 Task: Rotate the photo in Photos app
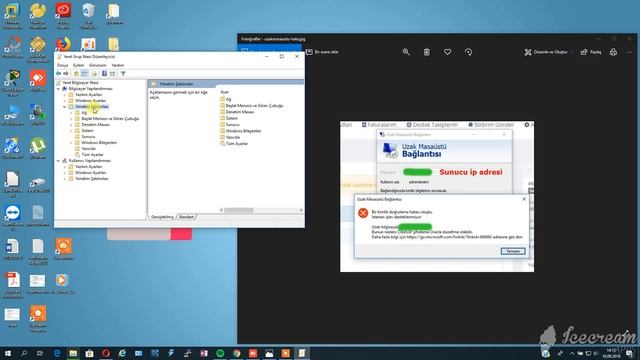pos(469,52)
